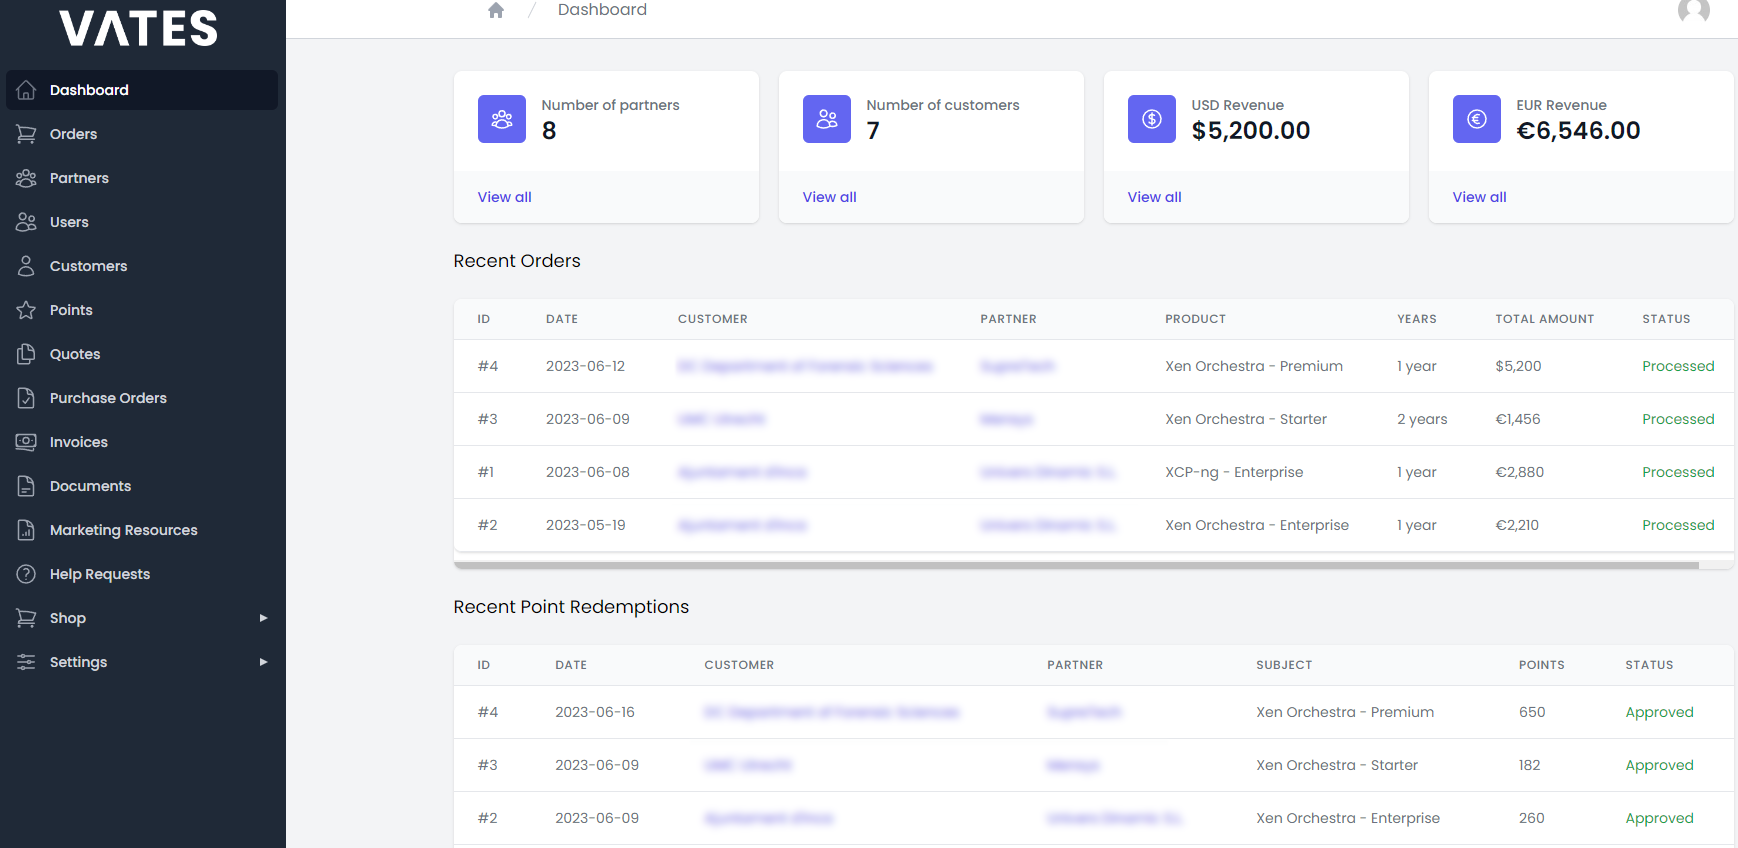Click the Recent Orders horizontal scrollbar
This screenshot has width=1738, height=848.
[x=1076, y=565]
